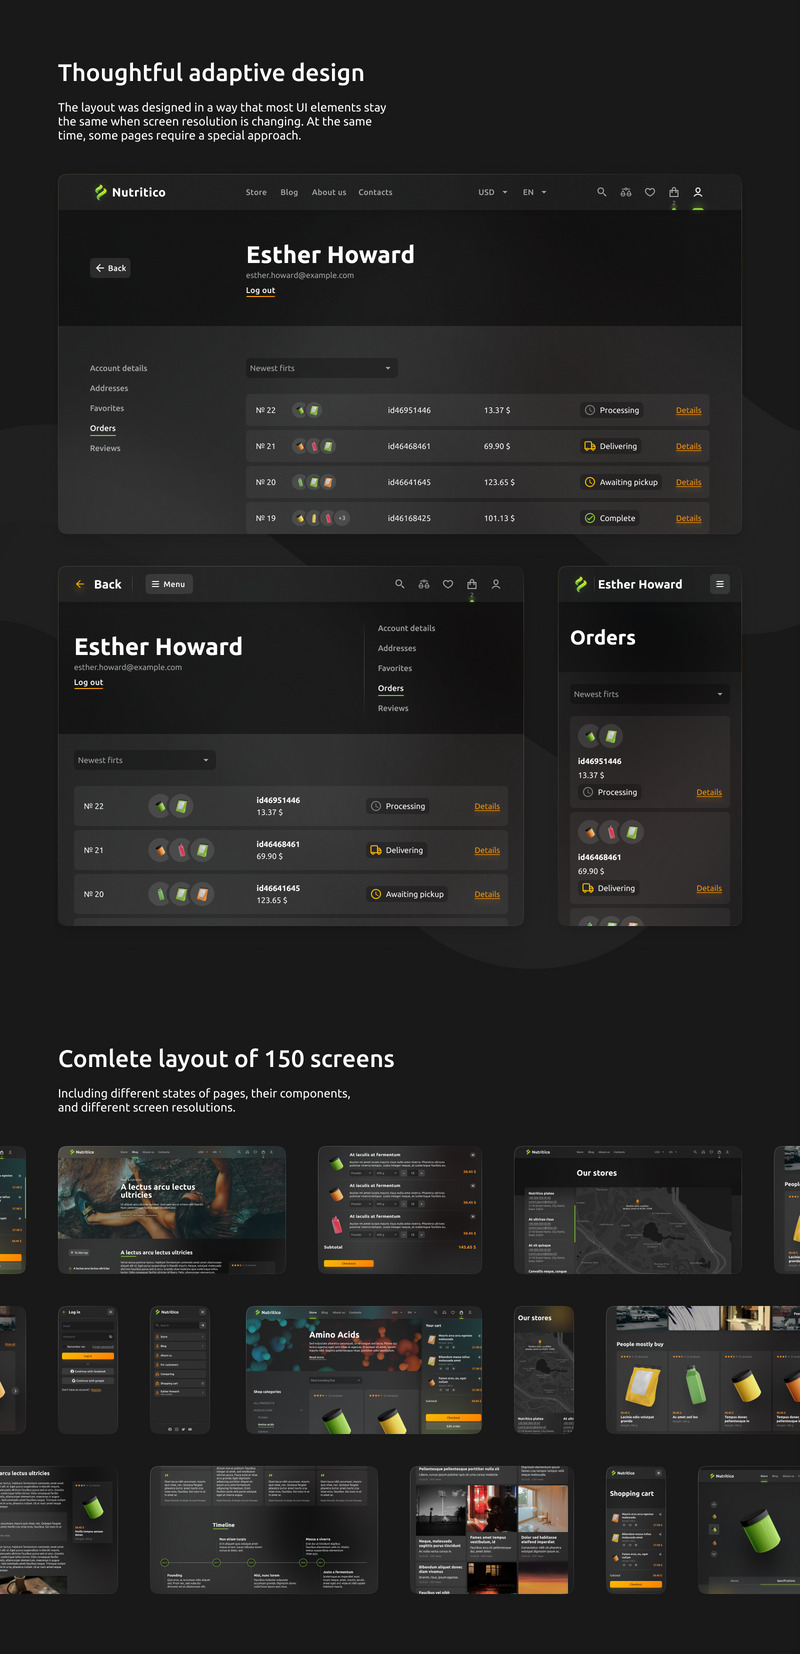Expand the USD currency dropdown
Viewport: 800px width, 1654px height.
click(x=493, y=192)
